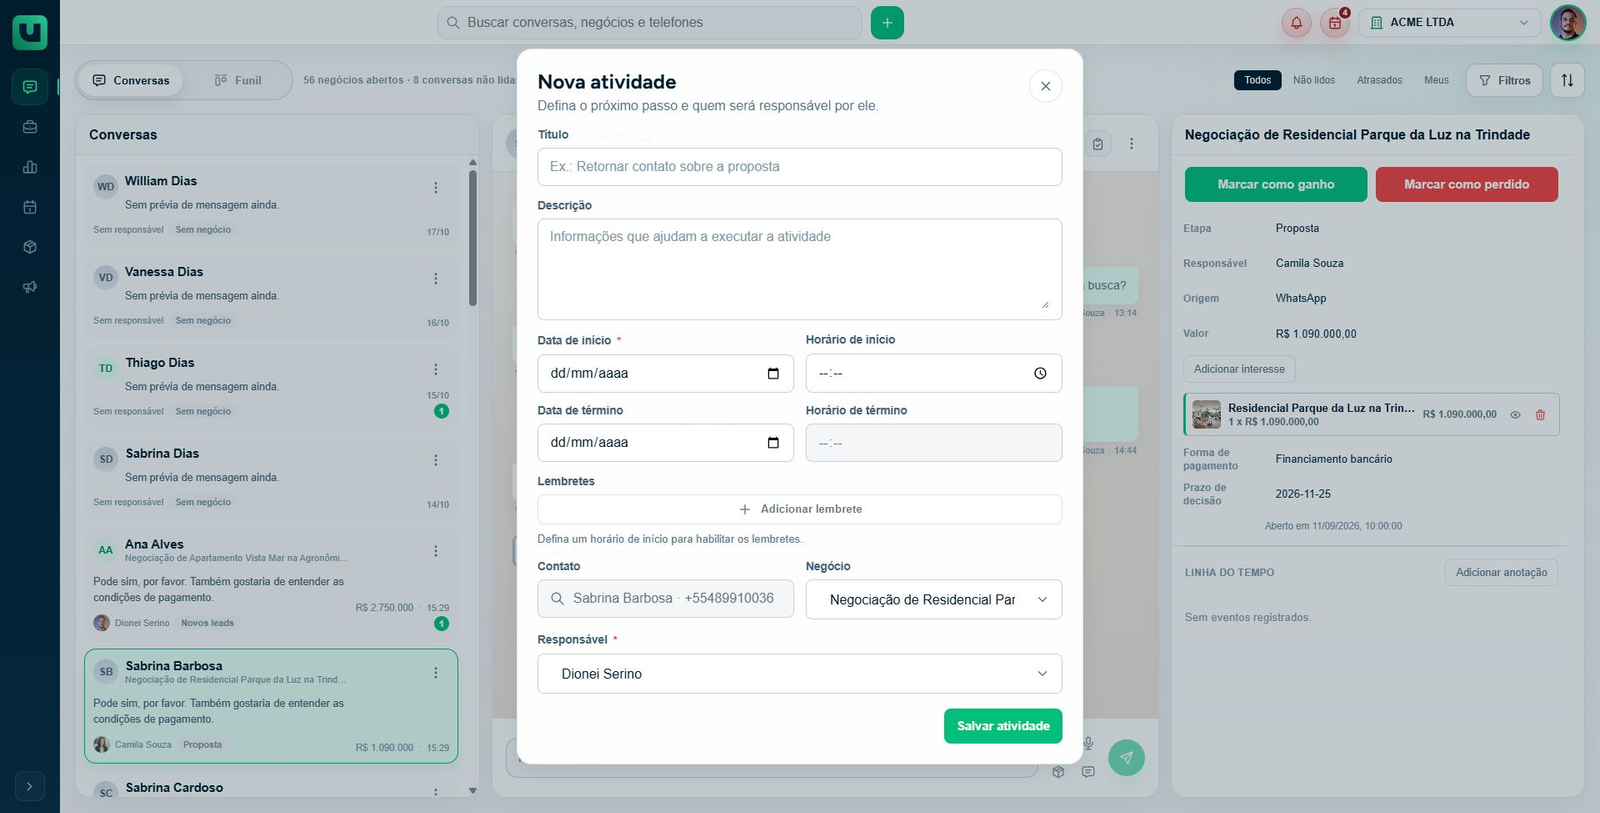Click Adicionar interesse button
The width and height of the screenshot is (1600, 813).
(x=1239, y=369)
